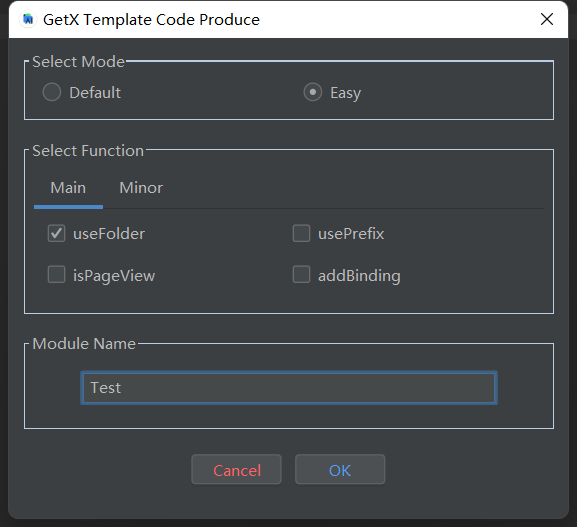Open the Minor tab
577x527 pixels.
141,188
